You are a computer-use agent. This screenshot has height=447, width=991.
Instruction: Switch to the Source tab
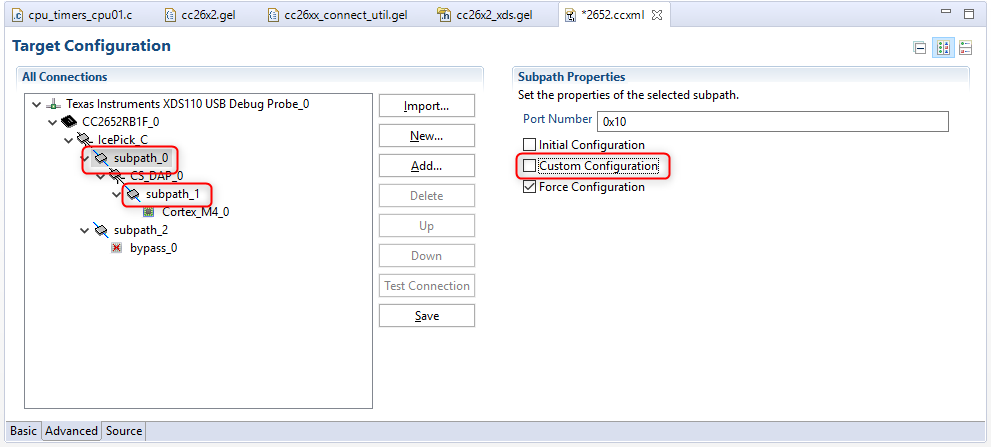[x=124, y=431]
